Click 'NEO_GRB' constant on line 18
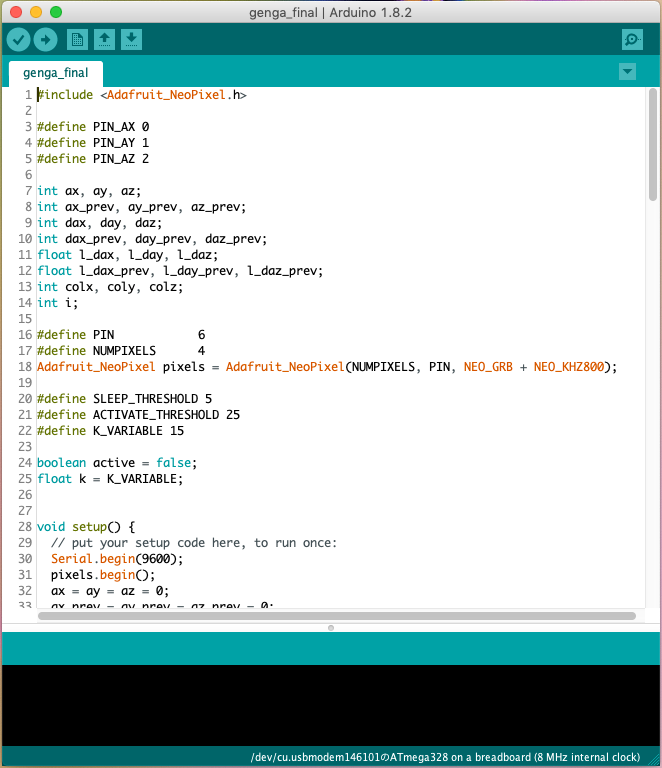The image size is (662, 768). pyautogui.click(x=488, y=367)
